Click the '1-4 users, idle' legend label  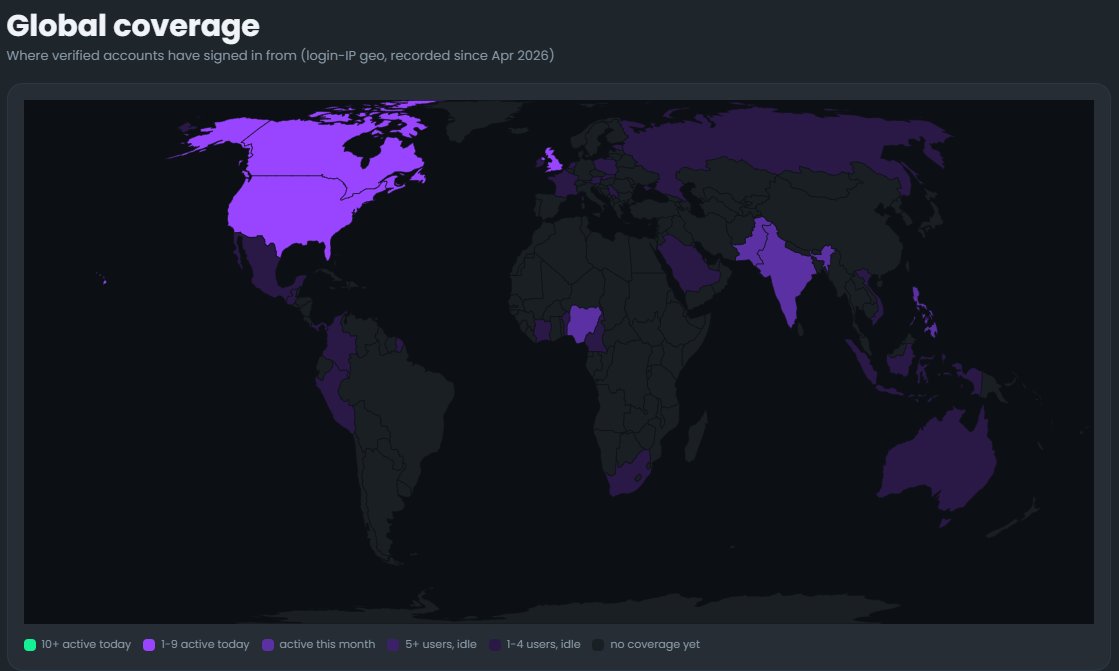(x=543, y=645)
